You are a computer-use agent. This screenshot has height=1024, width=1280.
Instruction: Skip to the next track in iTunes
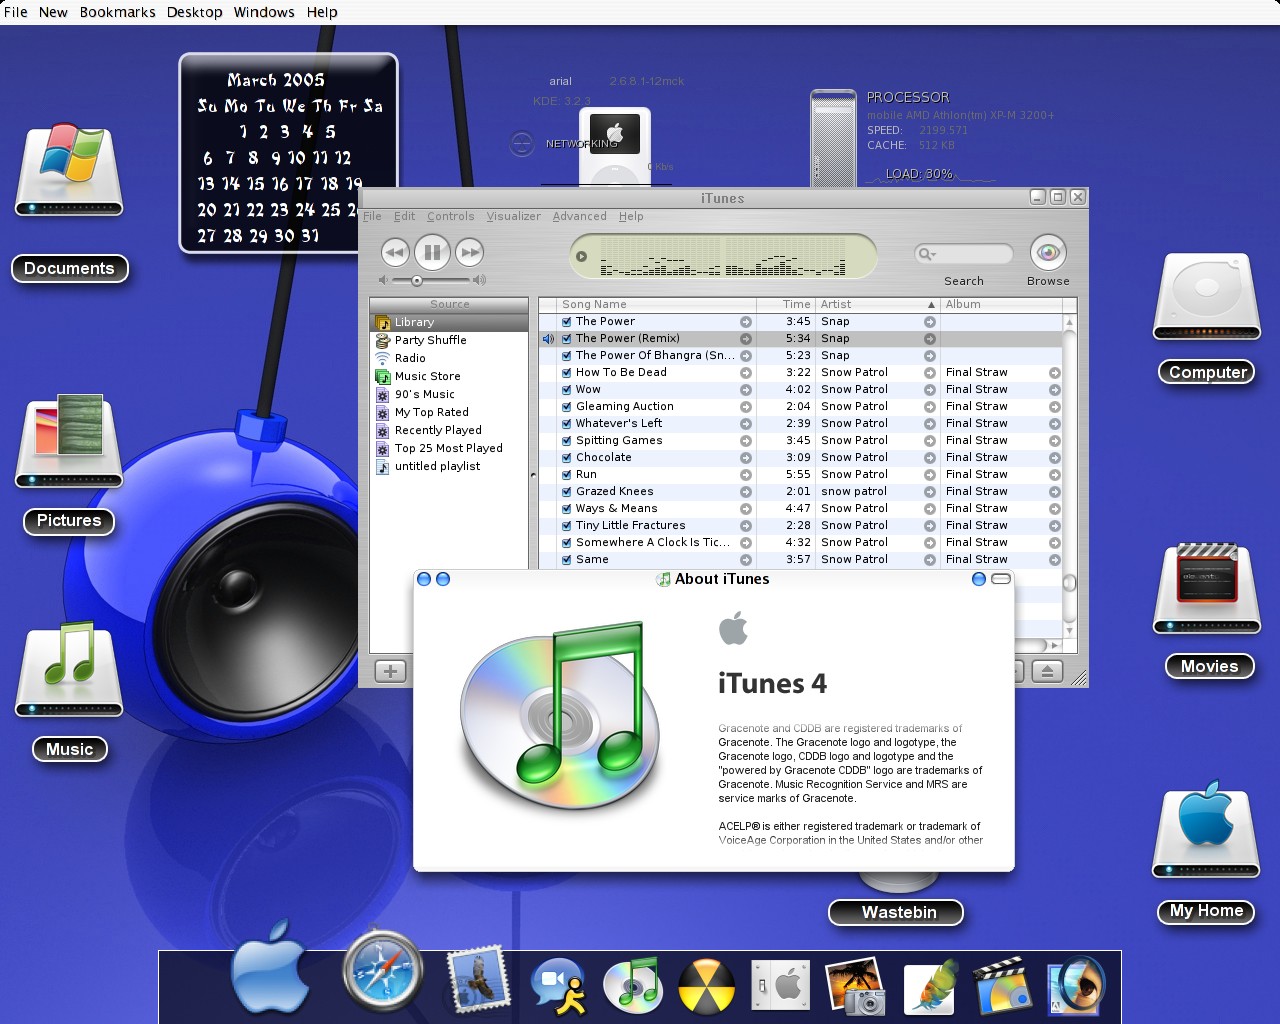[470, 253]
